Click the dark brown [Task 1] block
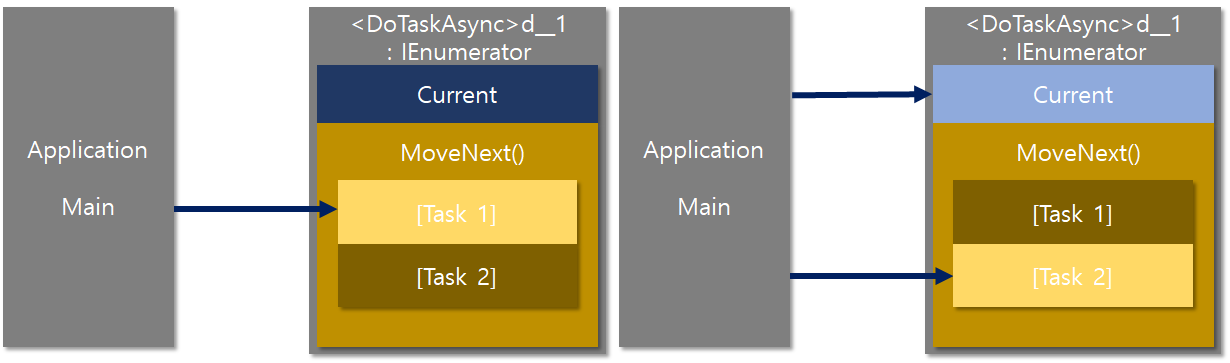 tap(1073, 212)
